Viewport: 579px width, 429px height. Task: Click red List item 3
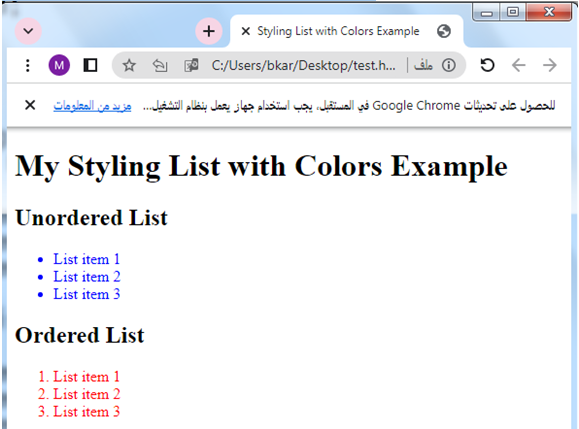[87, 412]
